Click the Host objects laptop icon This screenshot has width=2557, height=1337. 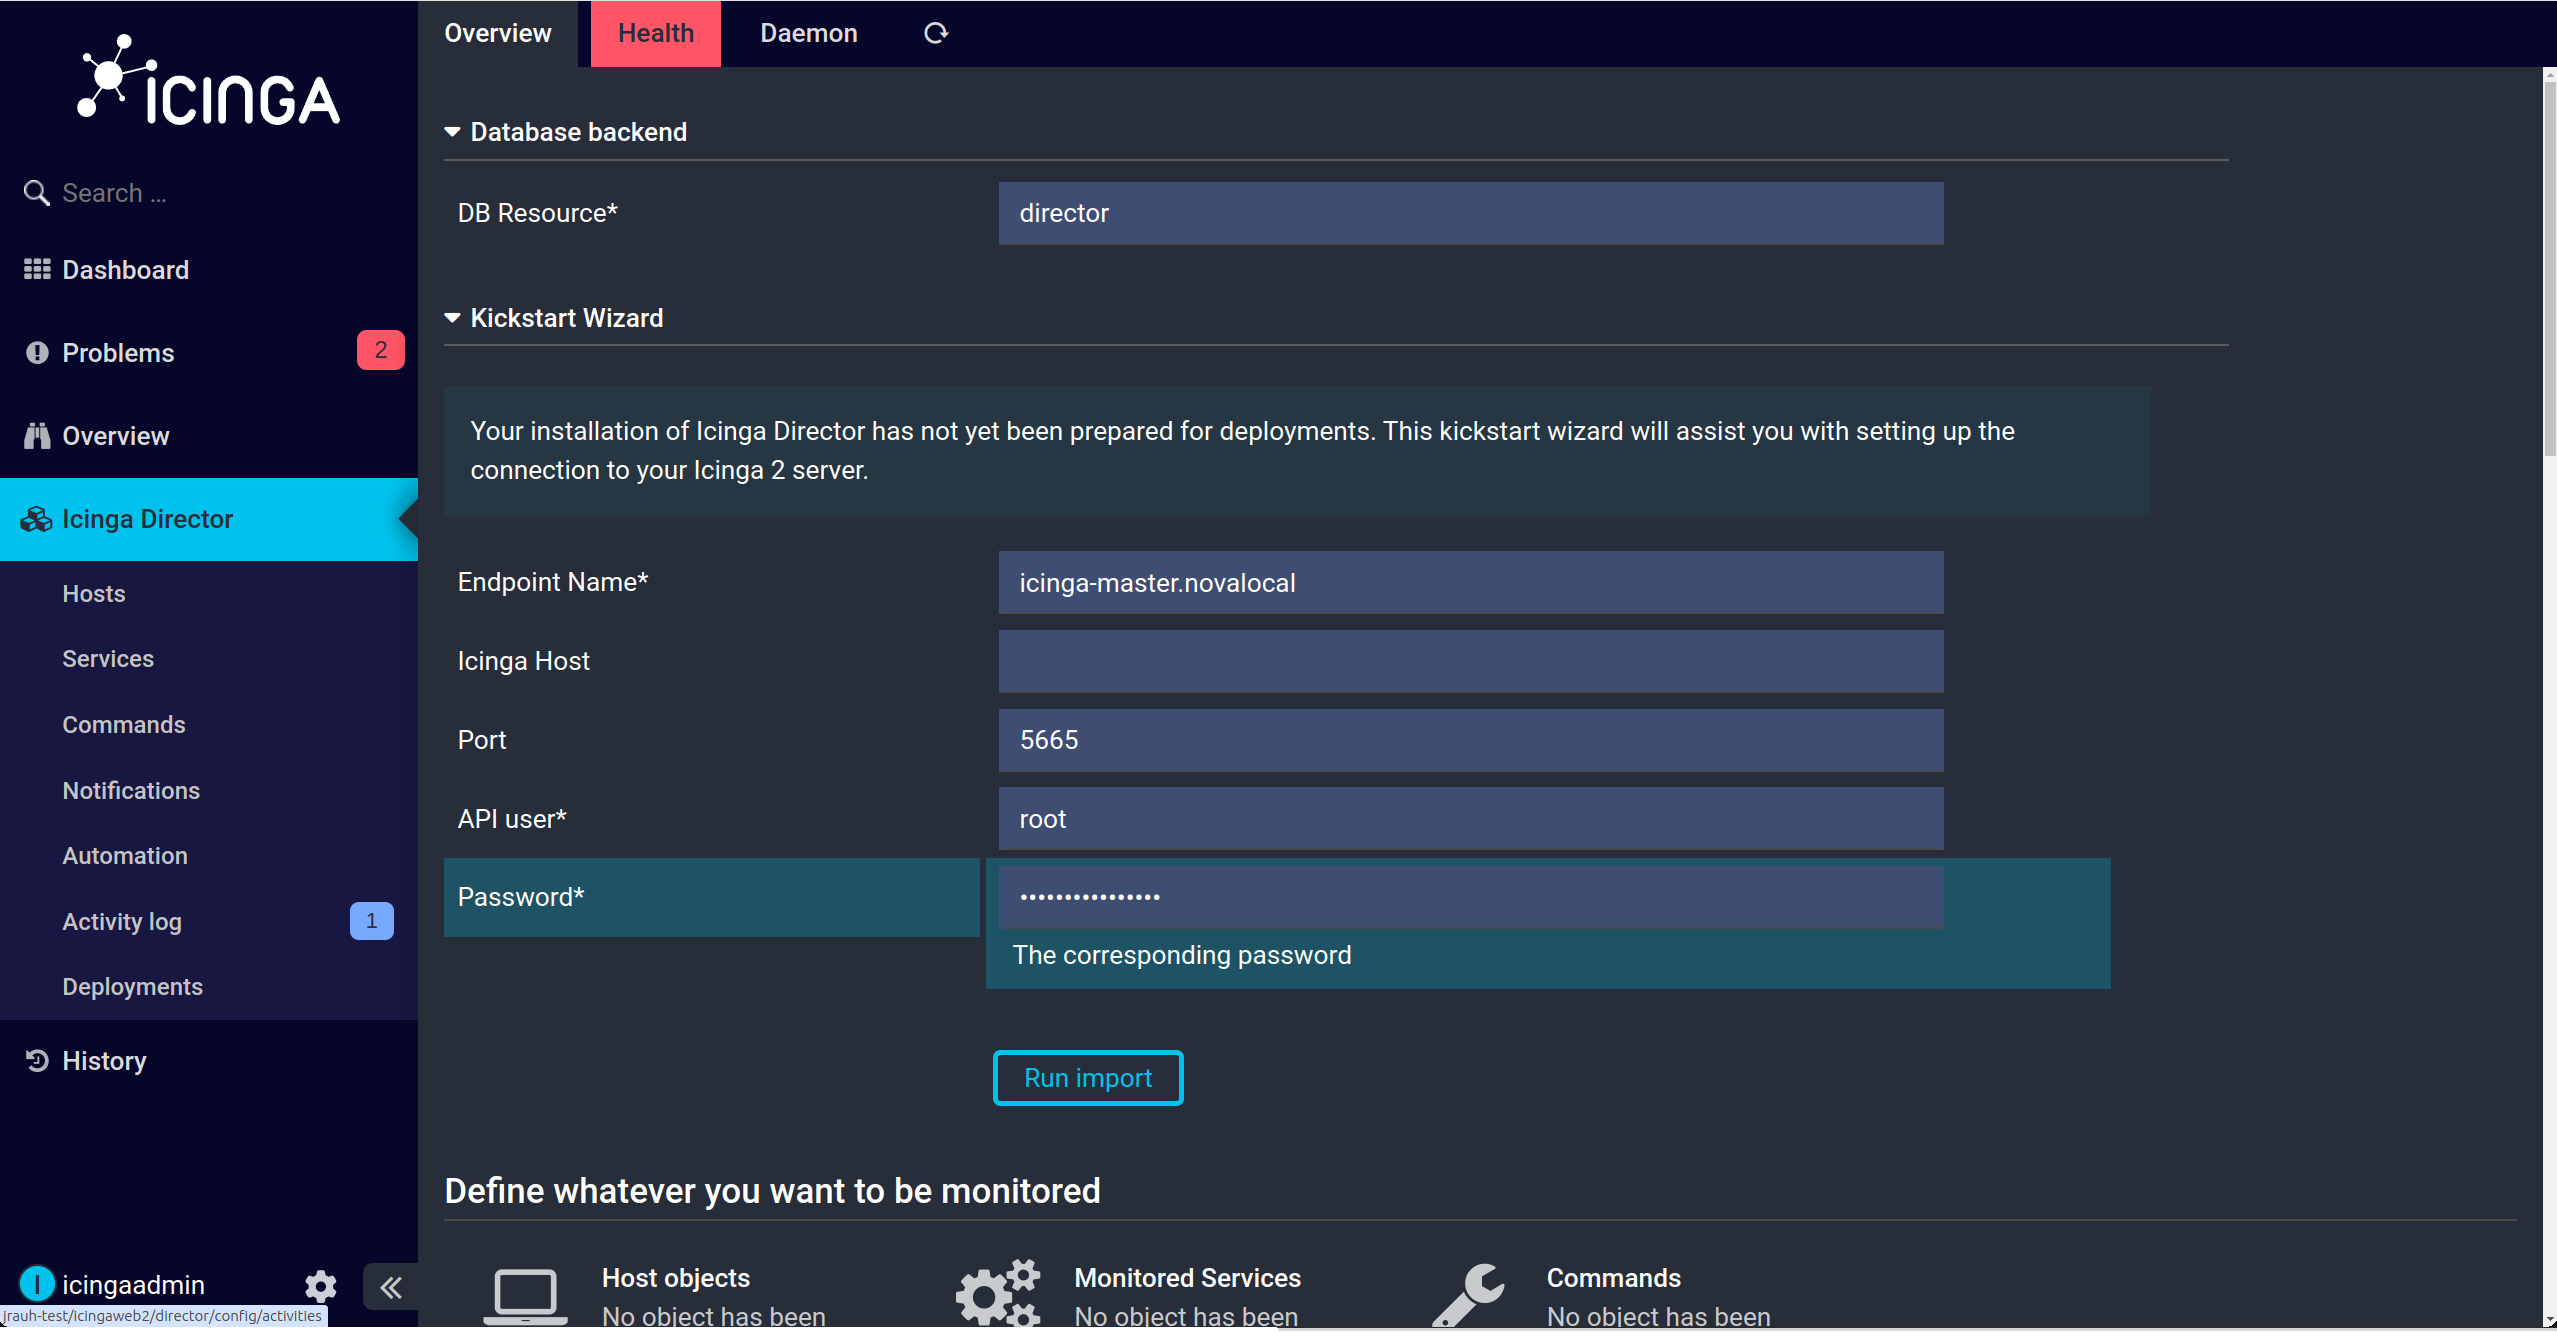[525, 1296]
